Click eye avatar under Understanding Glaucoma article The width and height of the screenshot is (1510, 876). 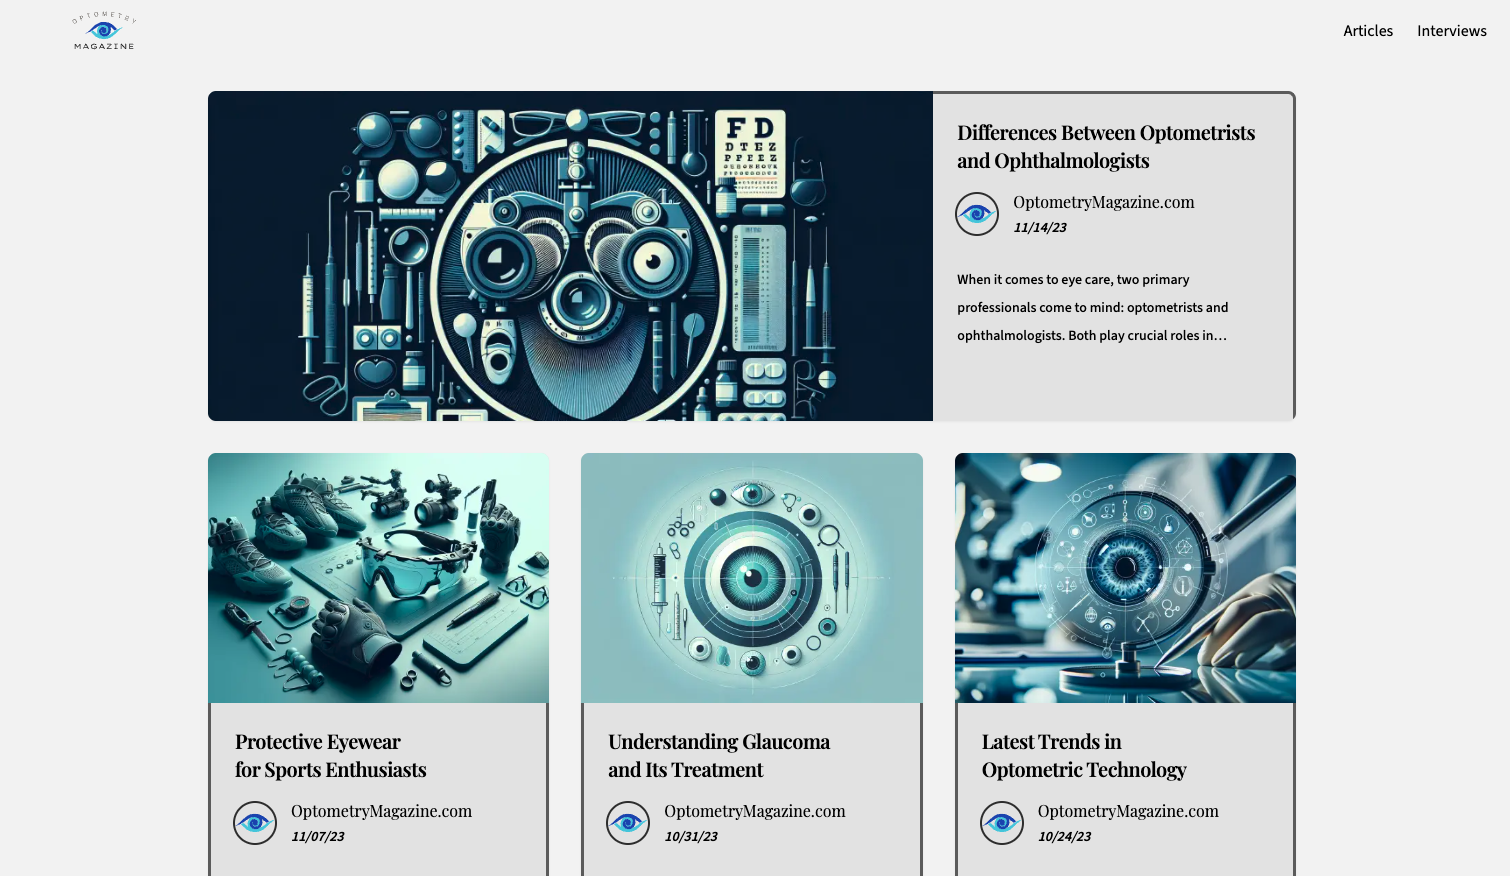coord(628,823)
